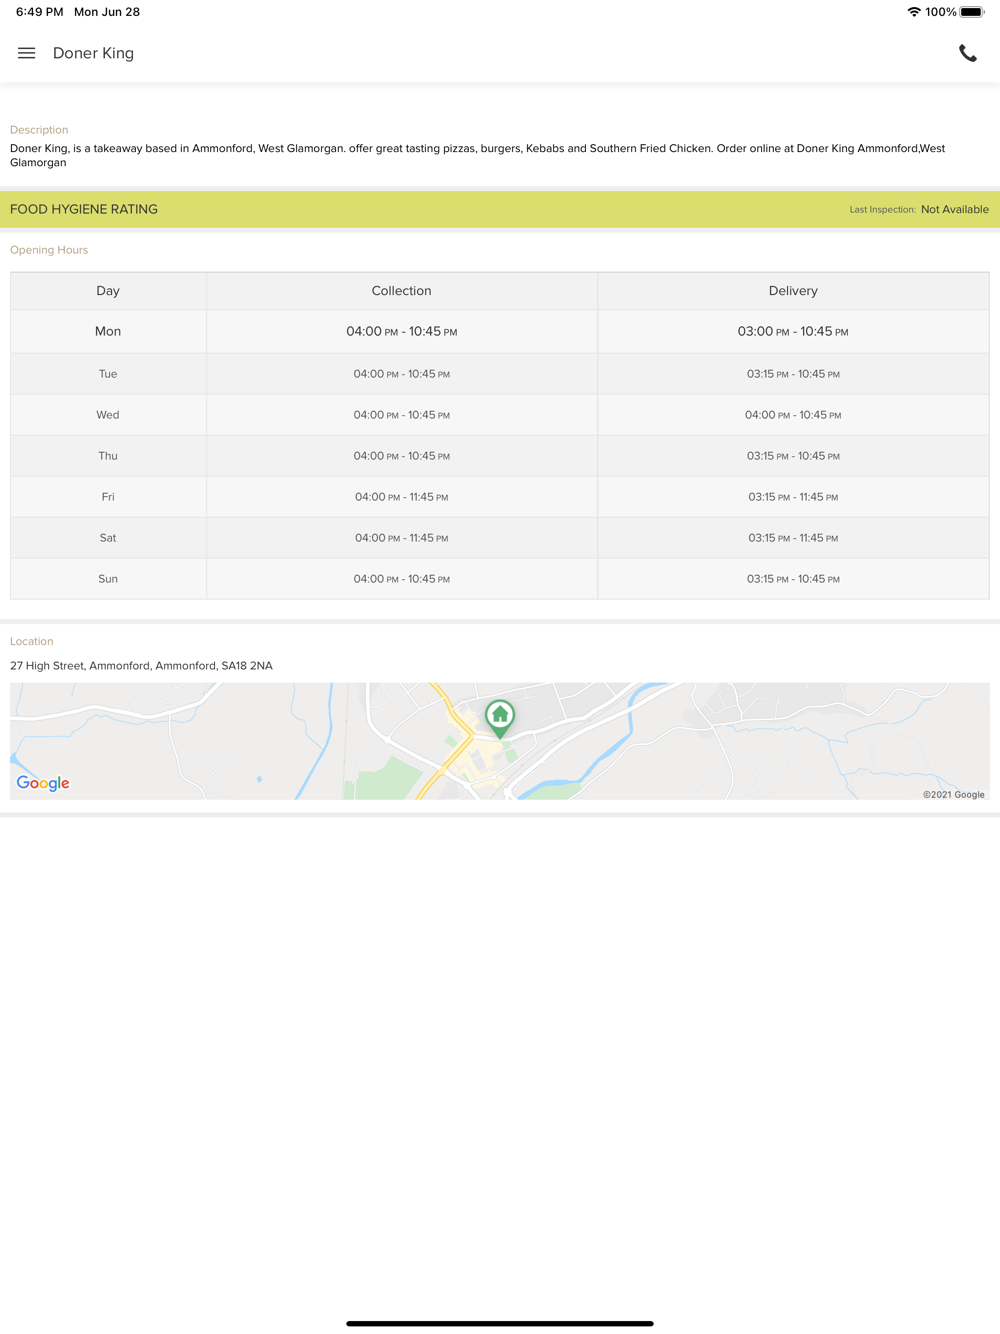Tap the home indicator bar
The width and height of the screenshot is (1000, 1334).
(500, 1323)
